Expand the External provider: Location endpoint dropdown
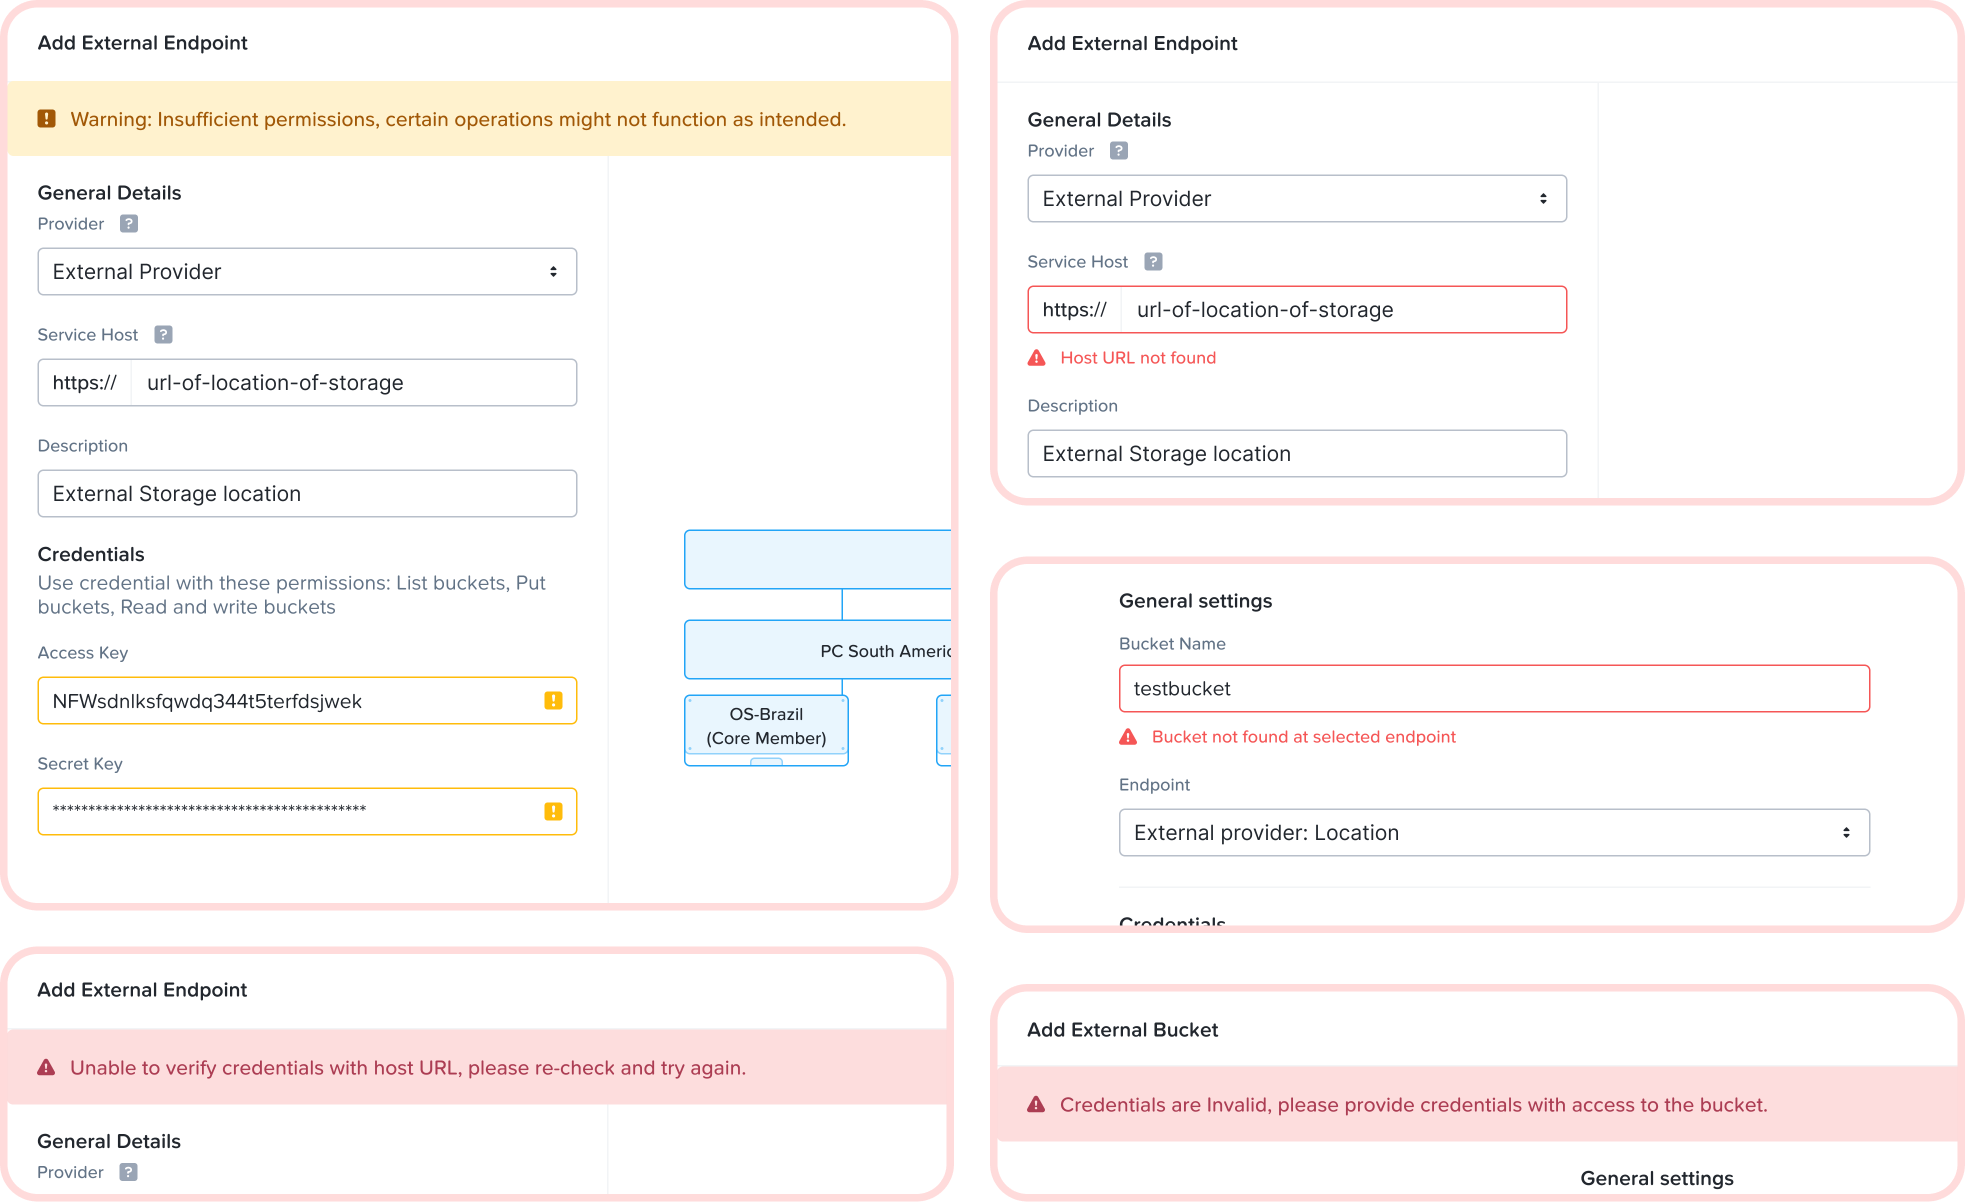Viewport: 1965px width, 1202px height. pos(1494,833)
